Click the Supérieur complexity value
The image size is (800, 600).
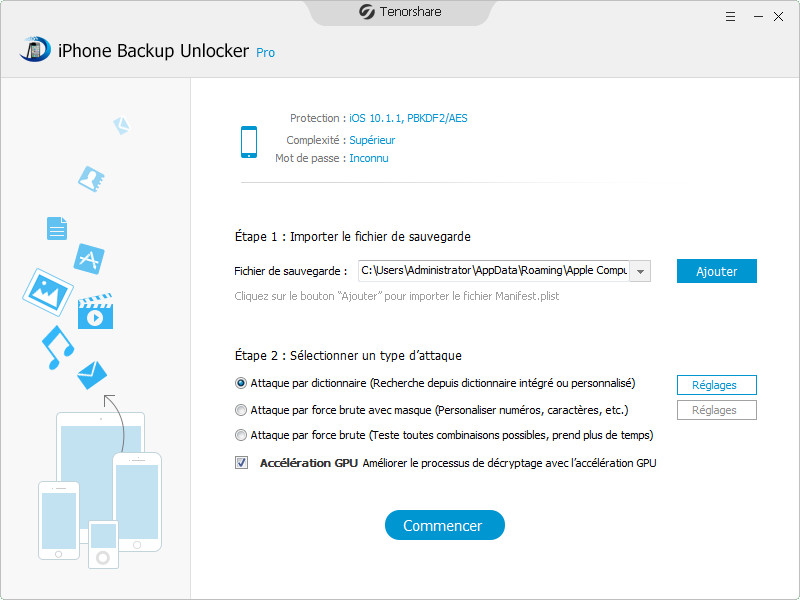pos(372,140)
